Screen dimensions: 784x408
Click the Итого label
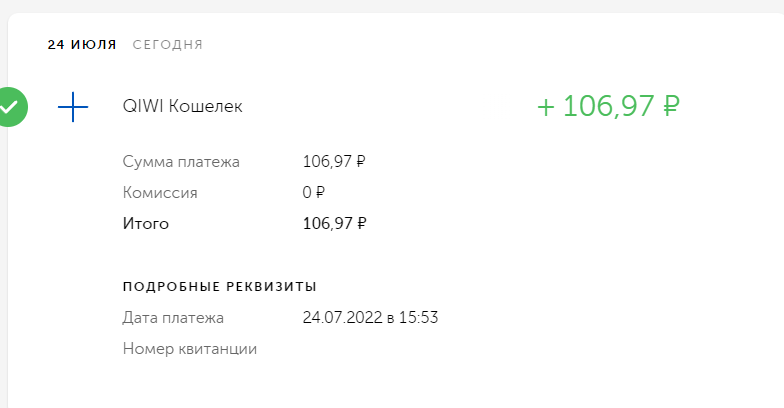point(146,224)
